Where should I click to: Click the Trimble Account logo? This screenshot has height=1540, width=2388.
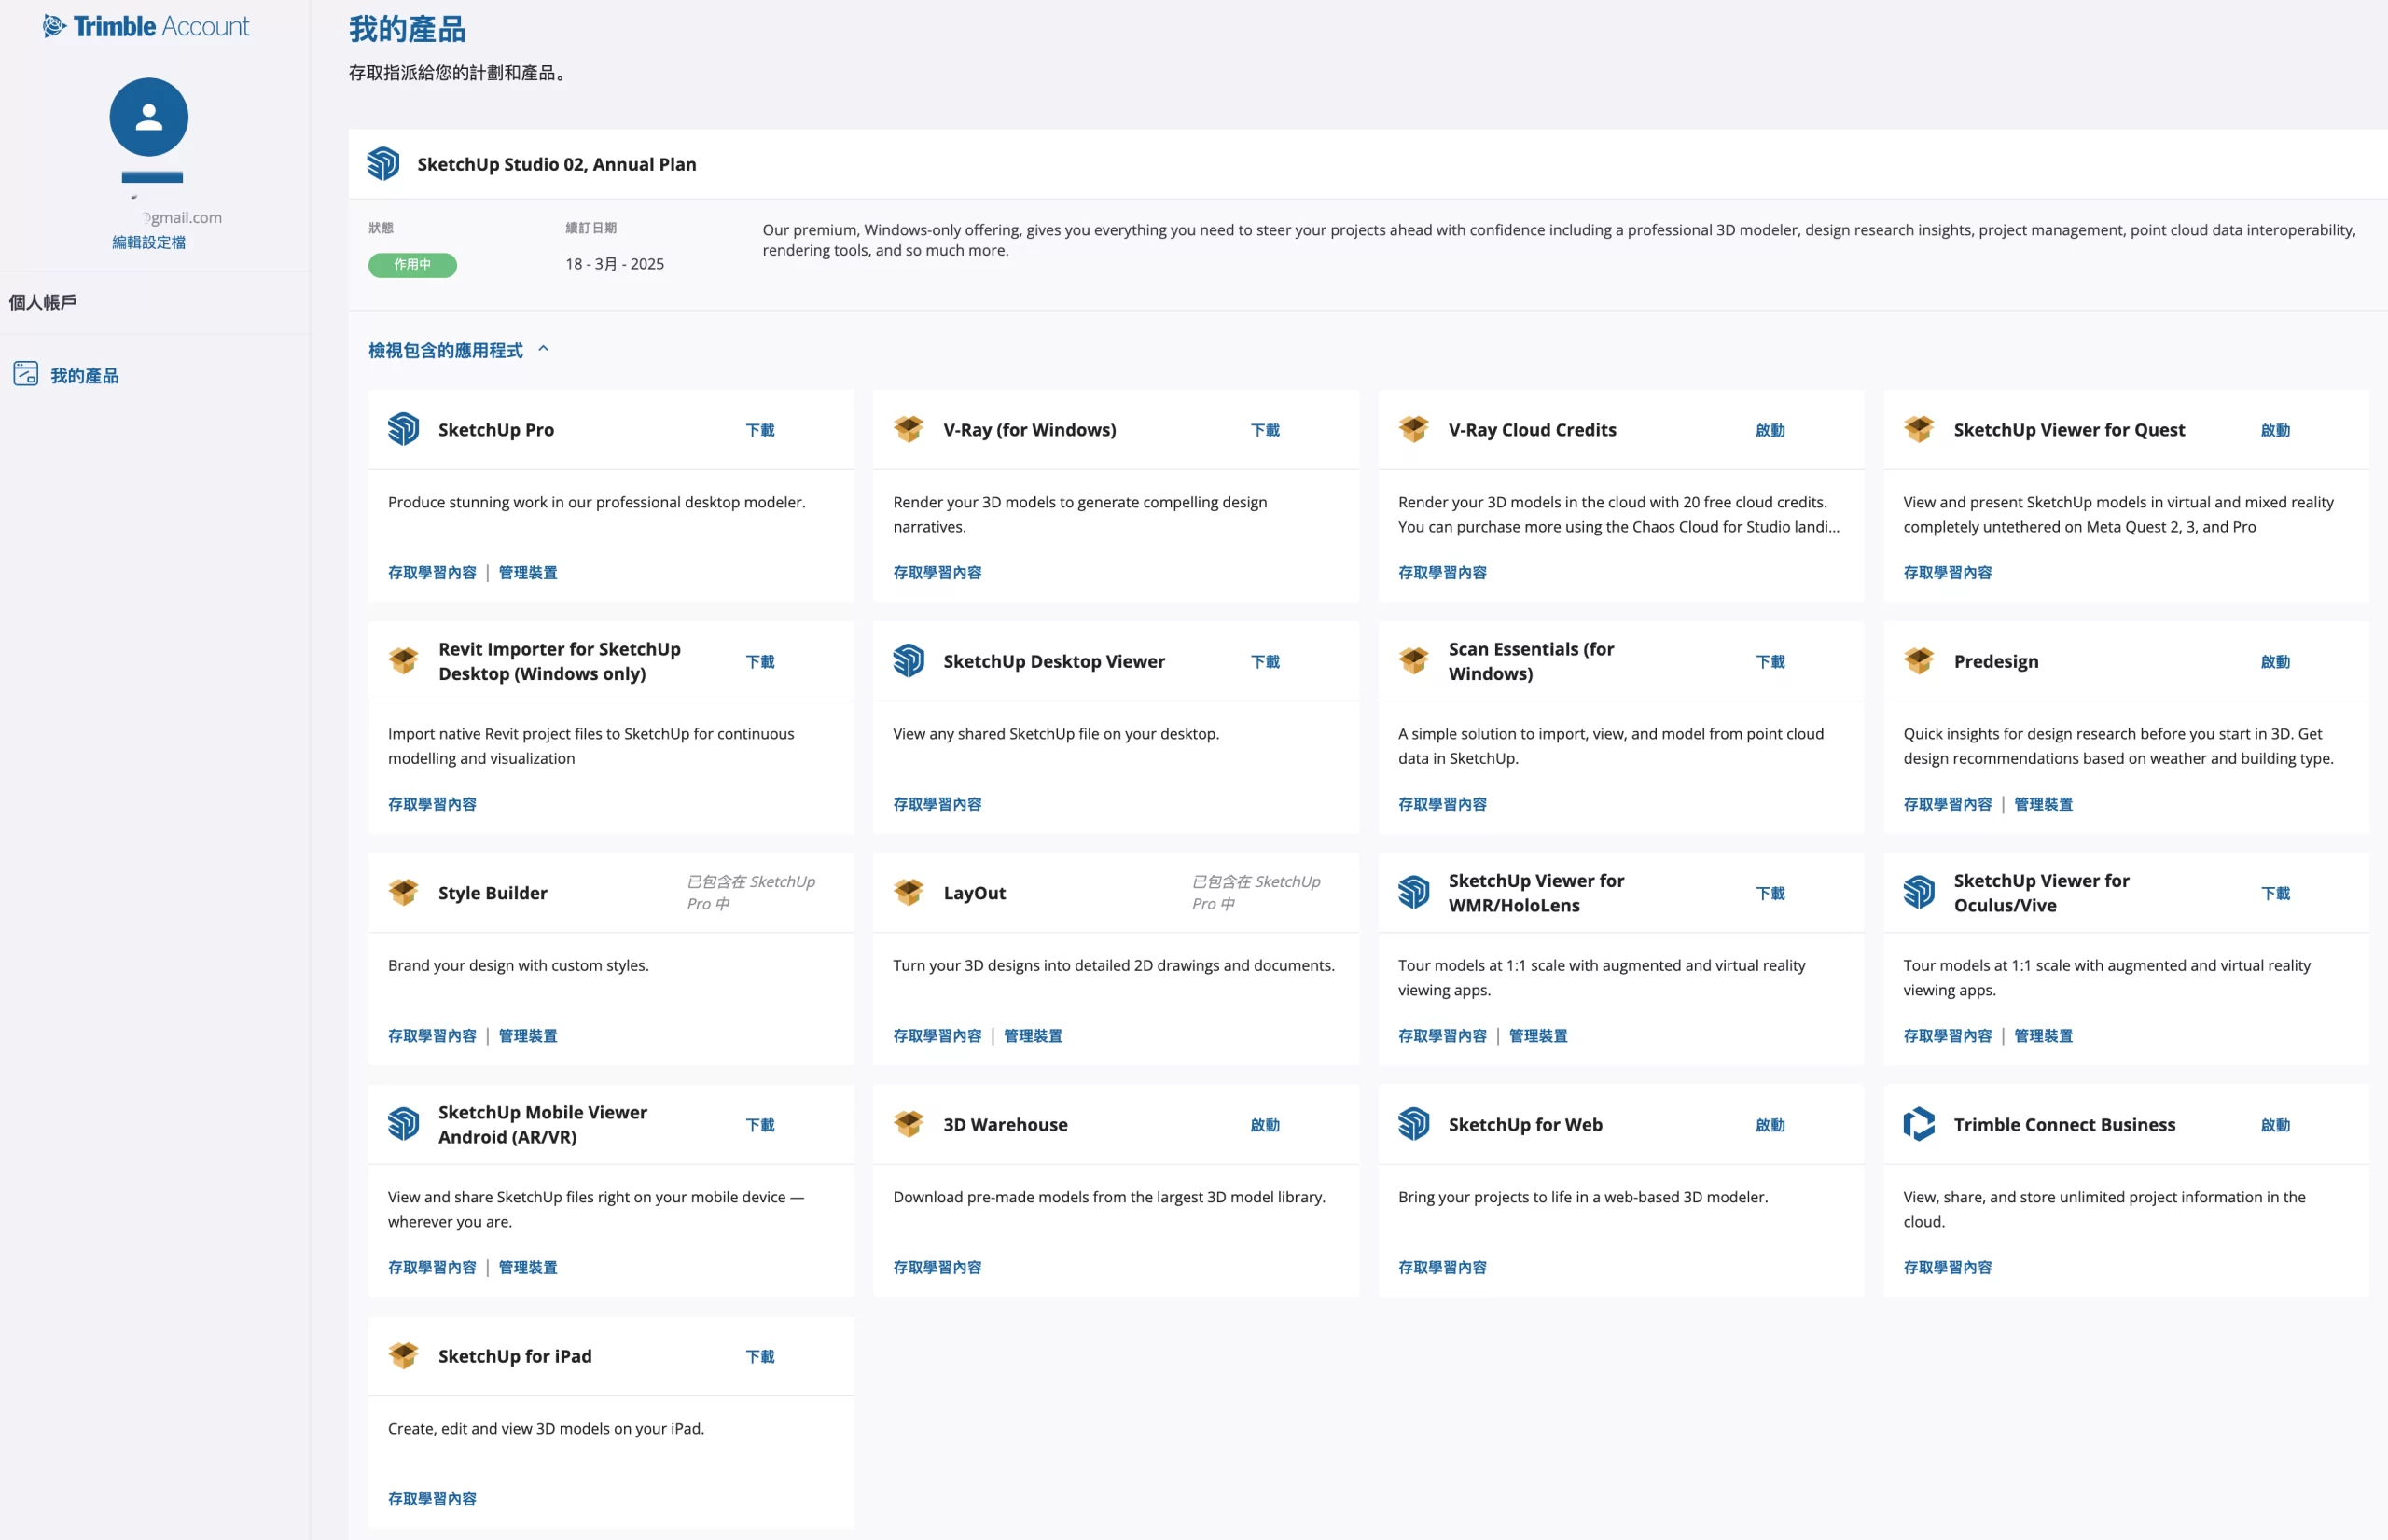[146, 26]
